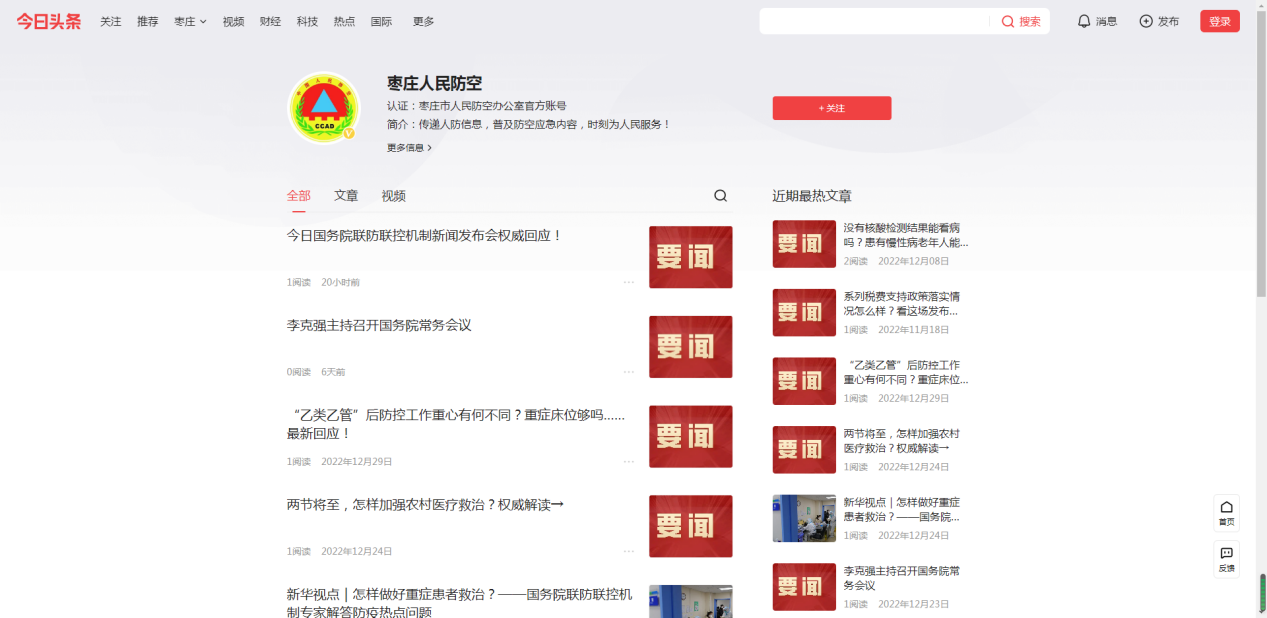1267x618 pixels.
Task: Click hot-list thumbnail for 没有核酸检测结果
Action: tap(804, 244)
